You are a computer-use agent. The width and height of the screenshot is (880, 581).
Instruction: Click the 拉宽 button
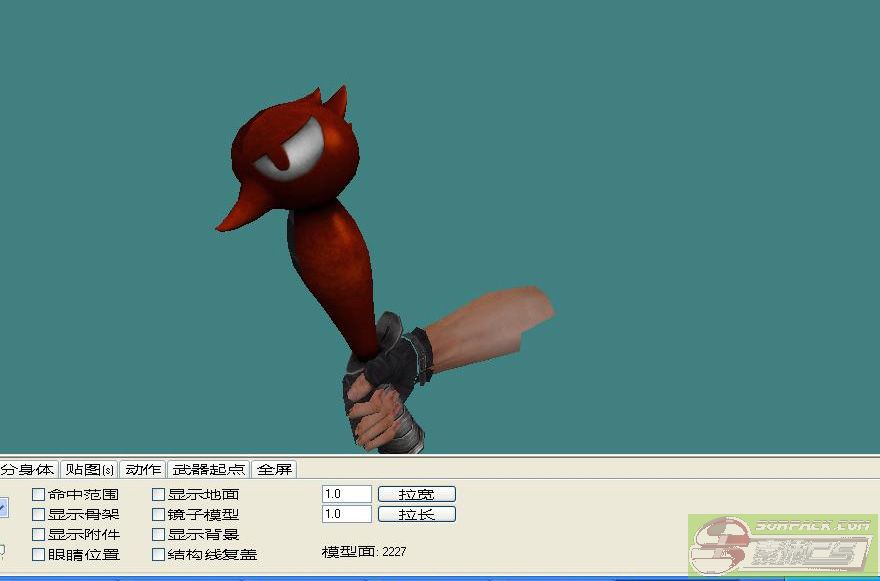[416, 494]
